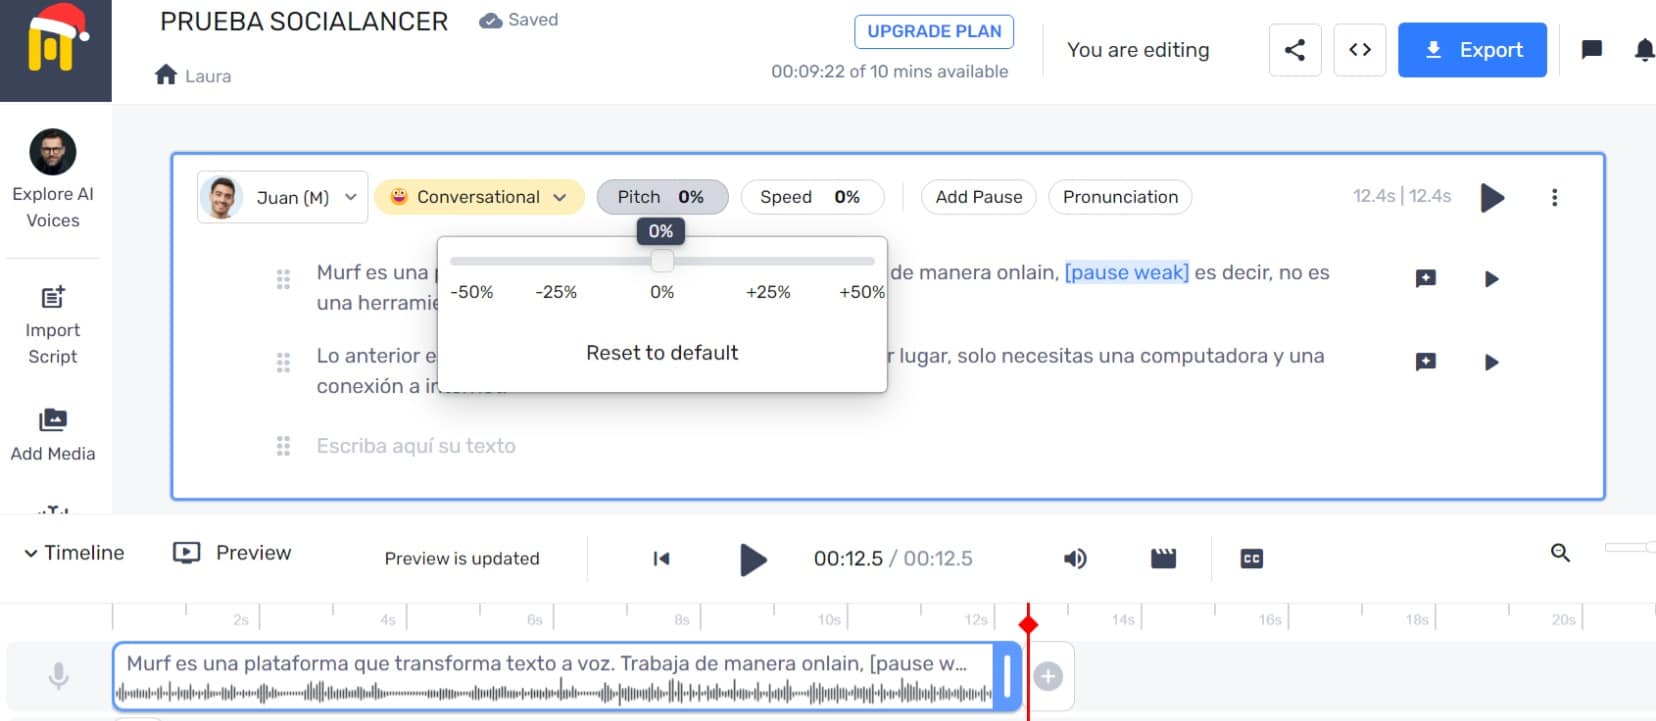Screen dimensions: 1656x721
Task: Click the home icon beside Laura
Action: pyautogui.click(x=166, y=75)
